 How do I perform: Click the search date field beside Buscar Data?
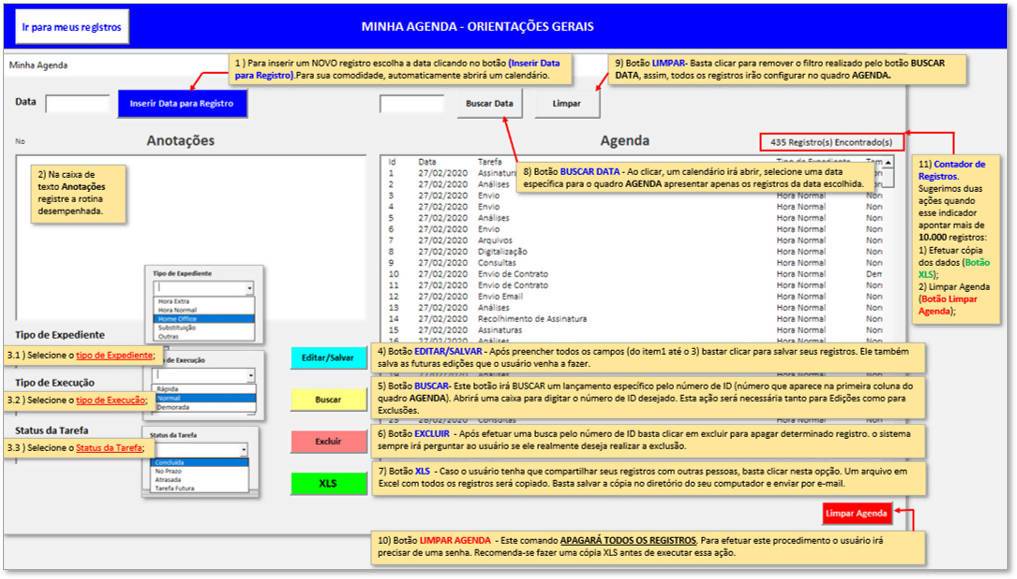[x=413, y=104]
